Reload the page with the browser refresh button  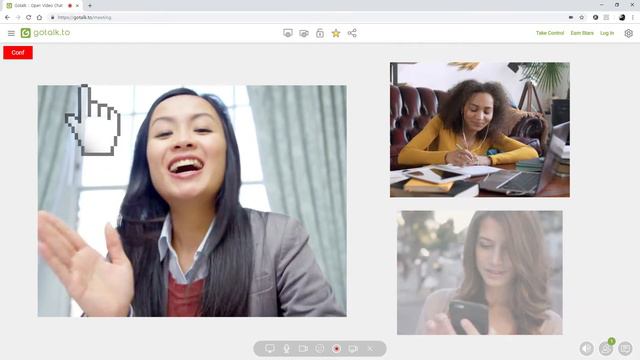(29, 18)
